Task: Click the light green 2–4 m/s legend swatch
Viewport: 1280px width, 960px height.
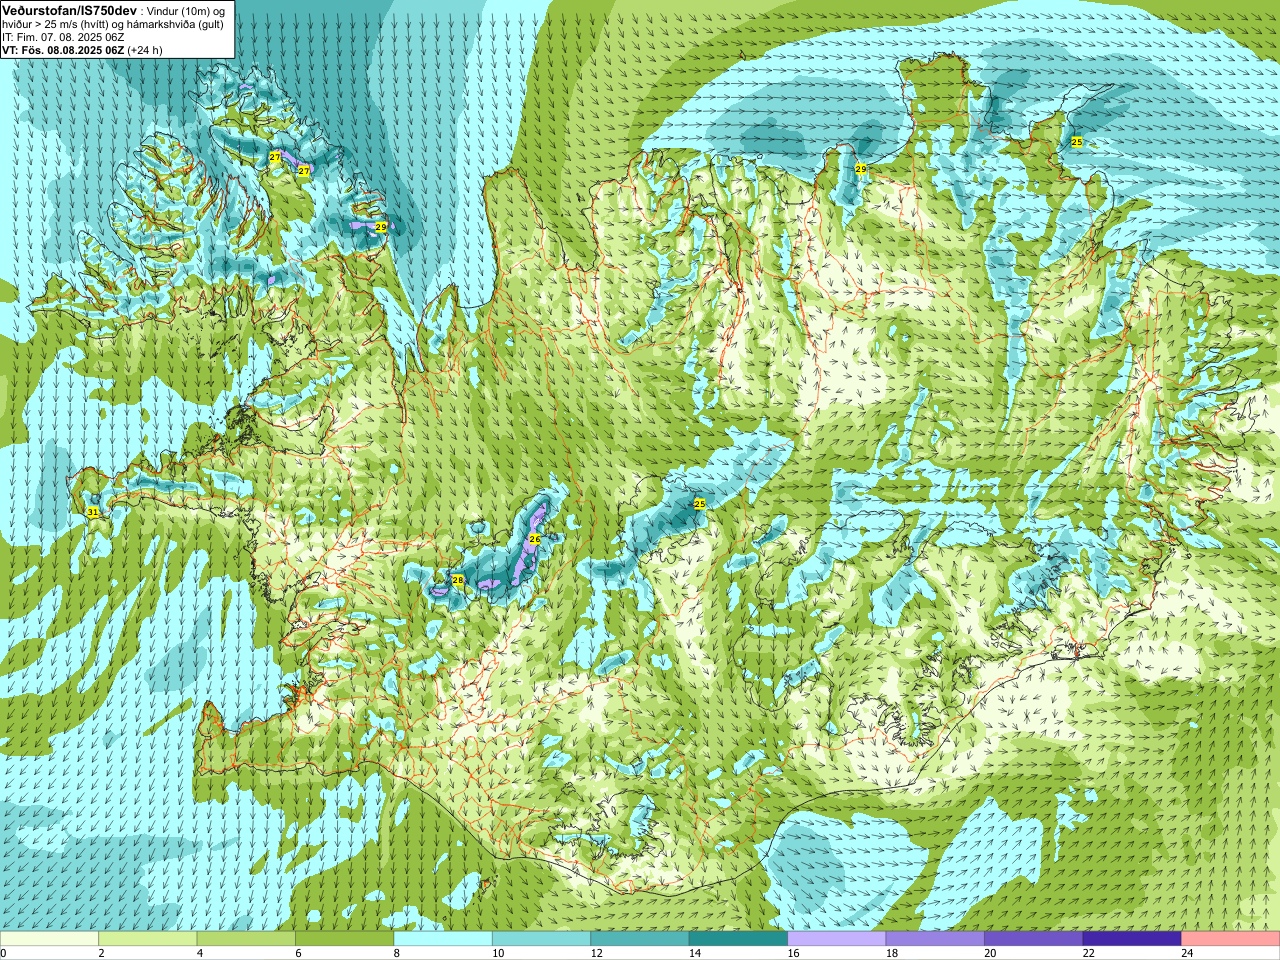Action: click(x=147, y=939)
